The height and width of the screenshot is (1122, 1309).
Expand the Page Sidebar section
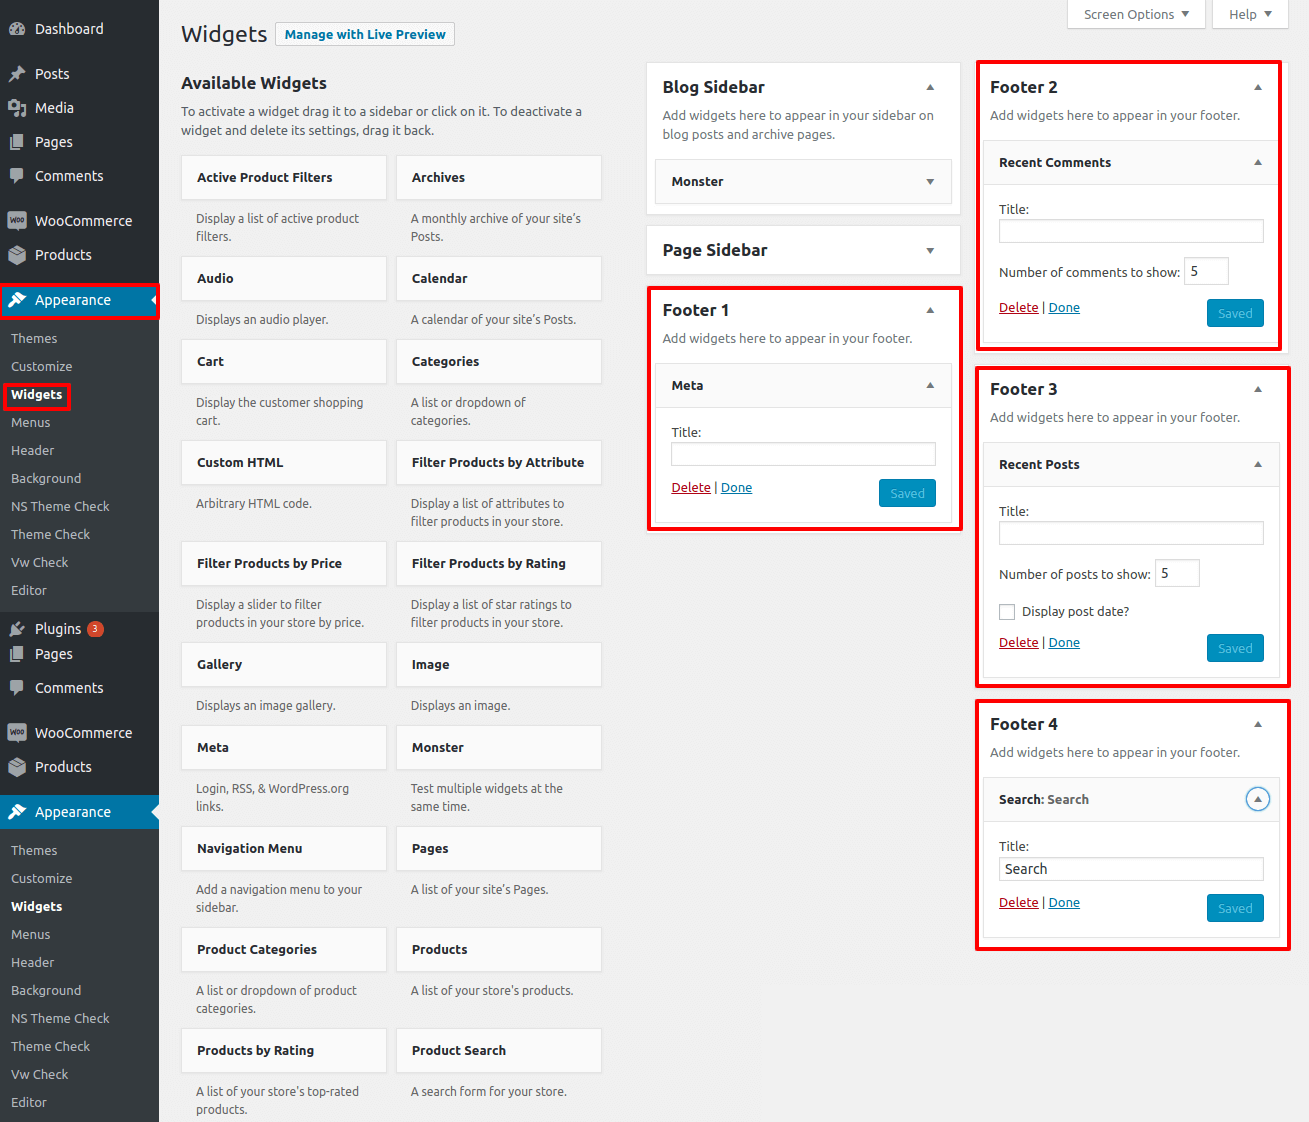pos(929,250)
